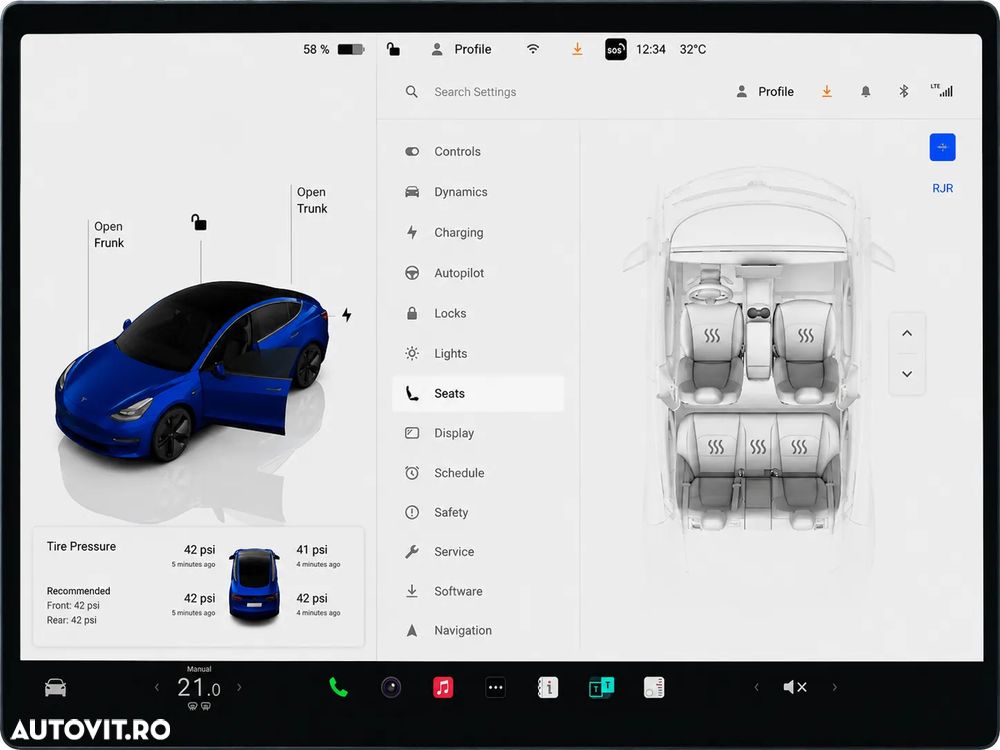The width and height of the screenshot is (1000, 750).
Task: Tap the unlock icon above the car
Action: coord(199,222)
